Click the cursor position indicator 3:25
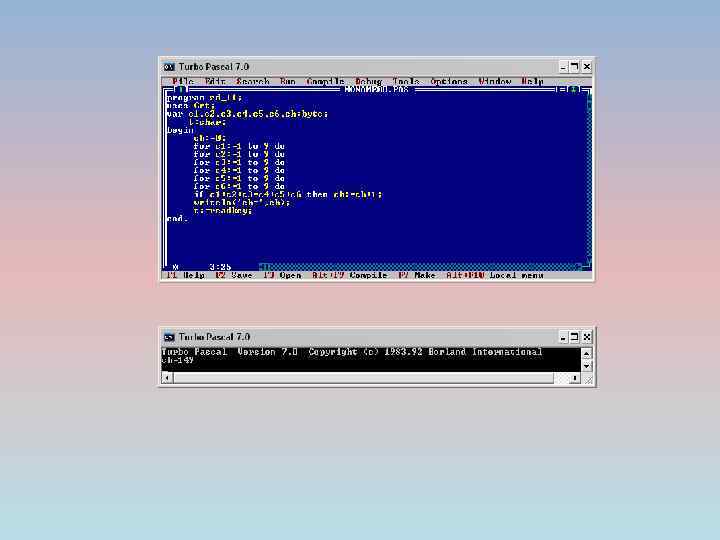This screenshot has height=540, width=720. point(220,267)
